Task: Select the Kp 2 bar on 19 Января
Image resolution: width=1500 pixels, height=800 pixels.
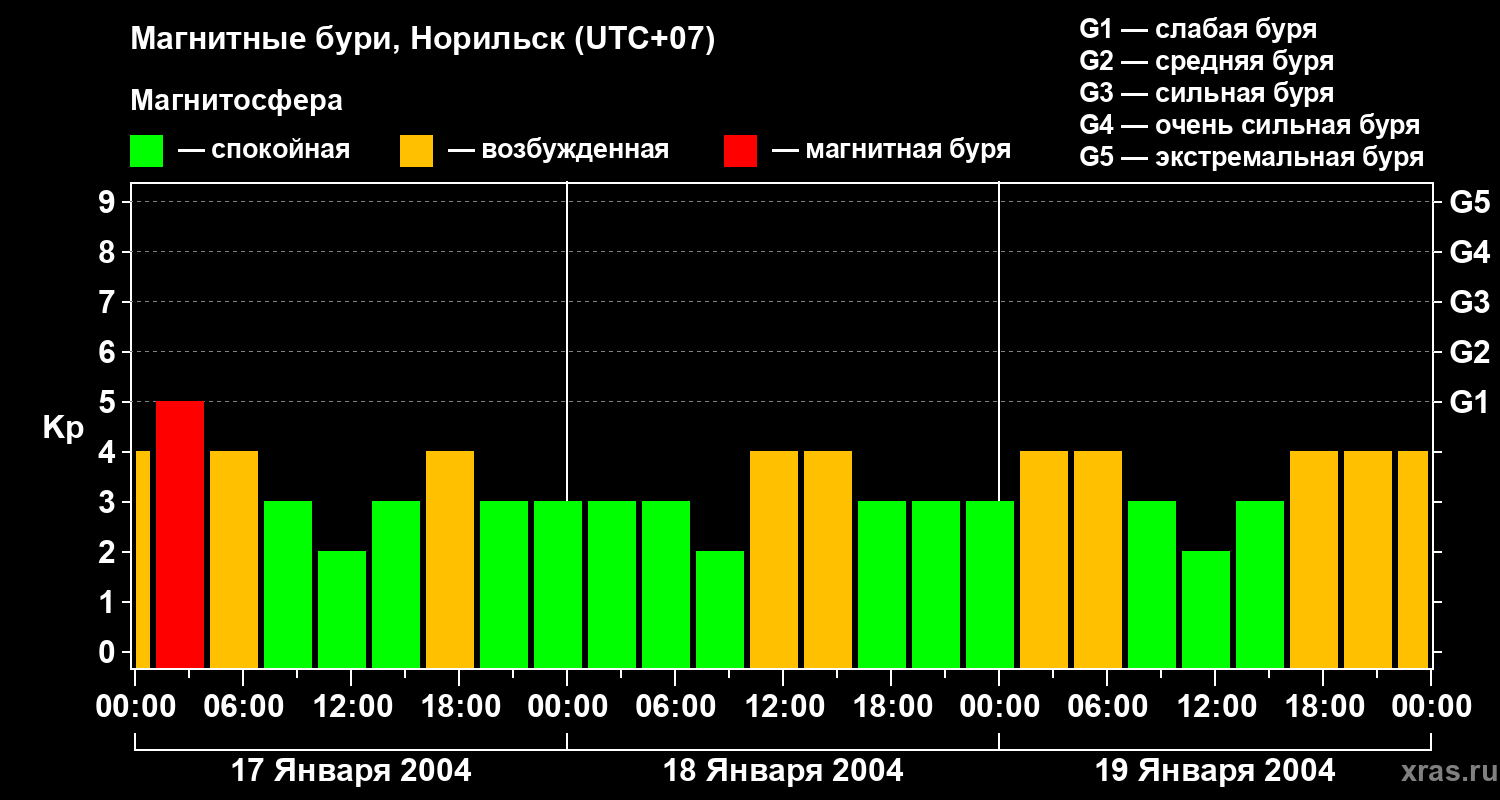Action: [x=1206, y=609]
